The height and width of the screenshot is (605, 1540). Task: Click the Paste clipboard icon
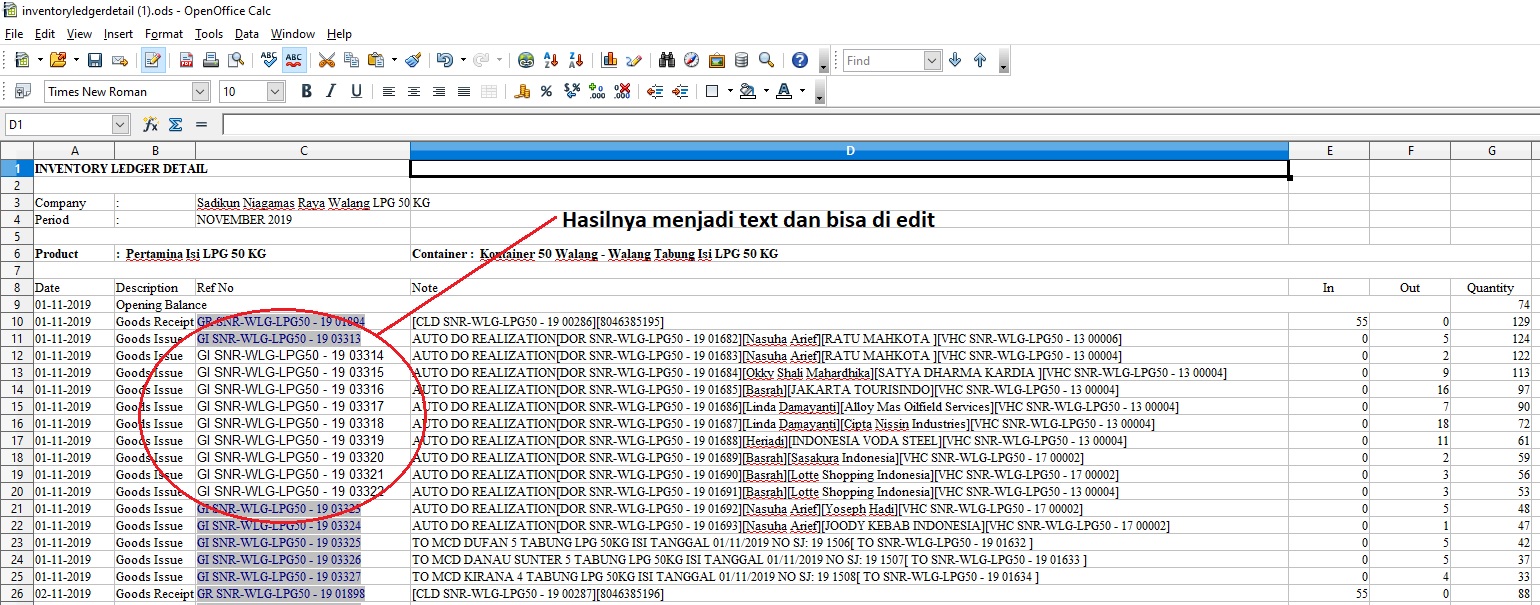[x=376, y=60]
